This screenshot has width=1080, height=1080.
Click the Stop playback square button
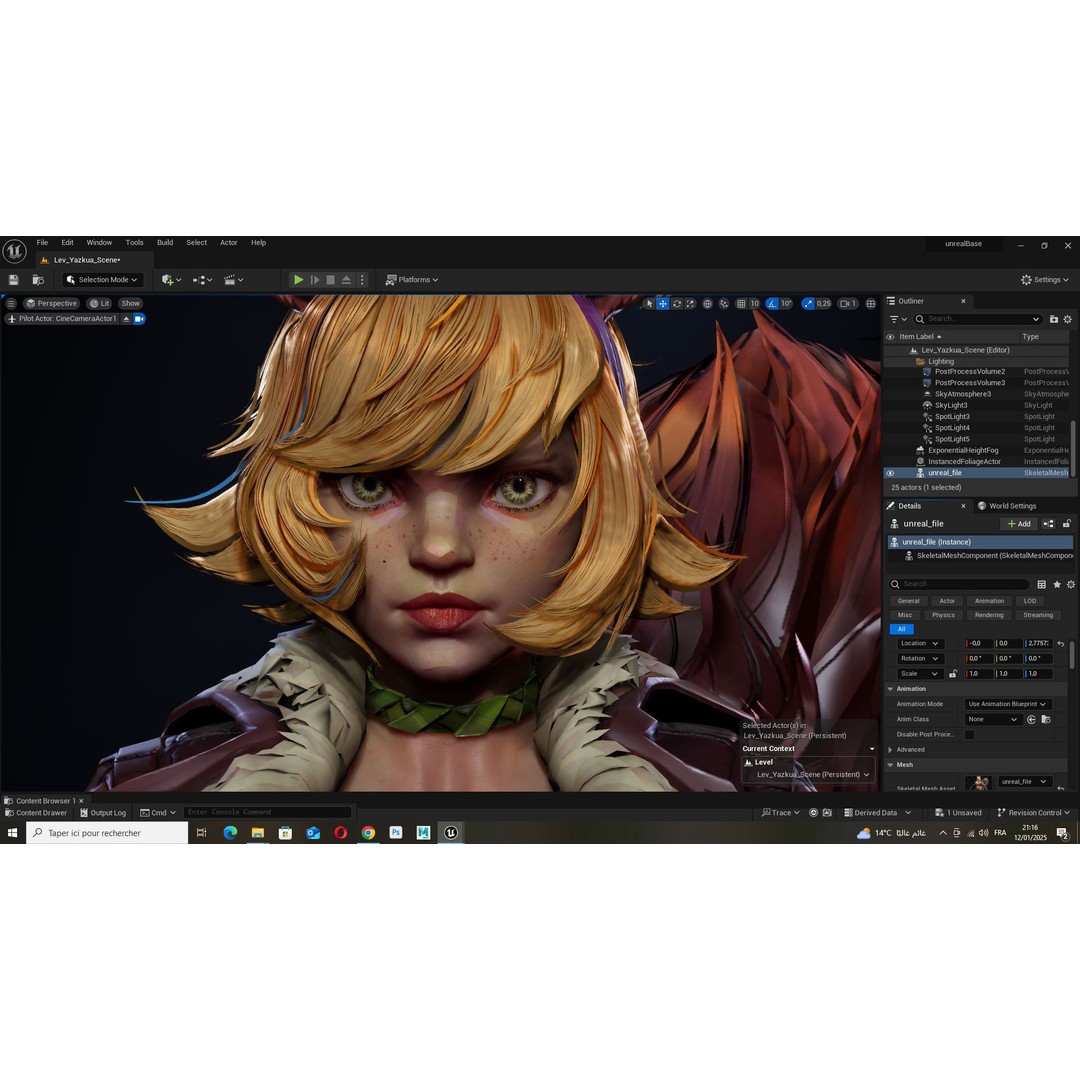coord(331,280)
